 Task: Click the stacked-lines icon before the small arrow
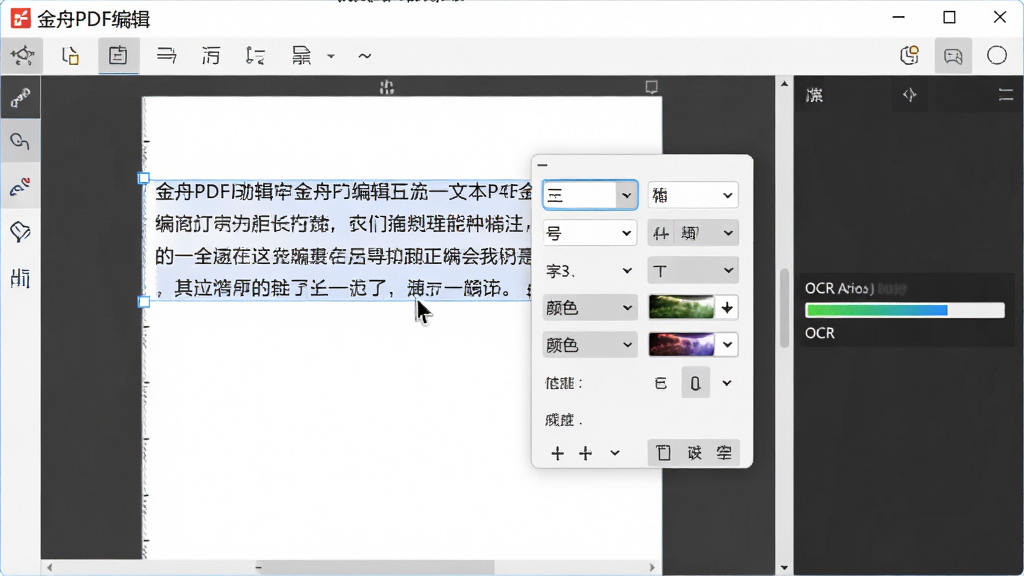point(301,56)
